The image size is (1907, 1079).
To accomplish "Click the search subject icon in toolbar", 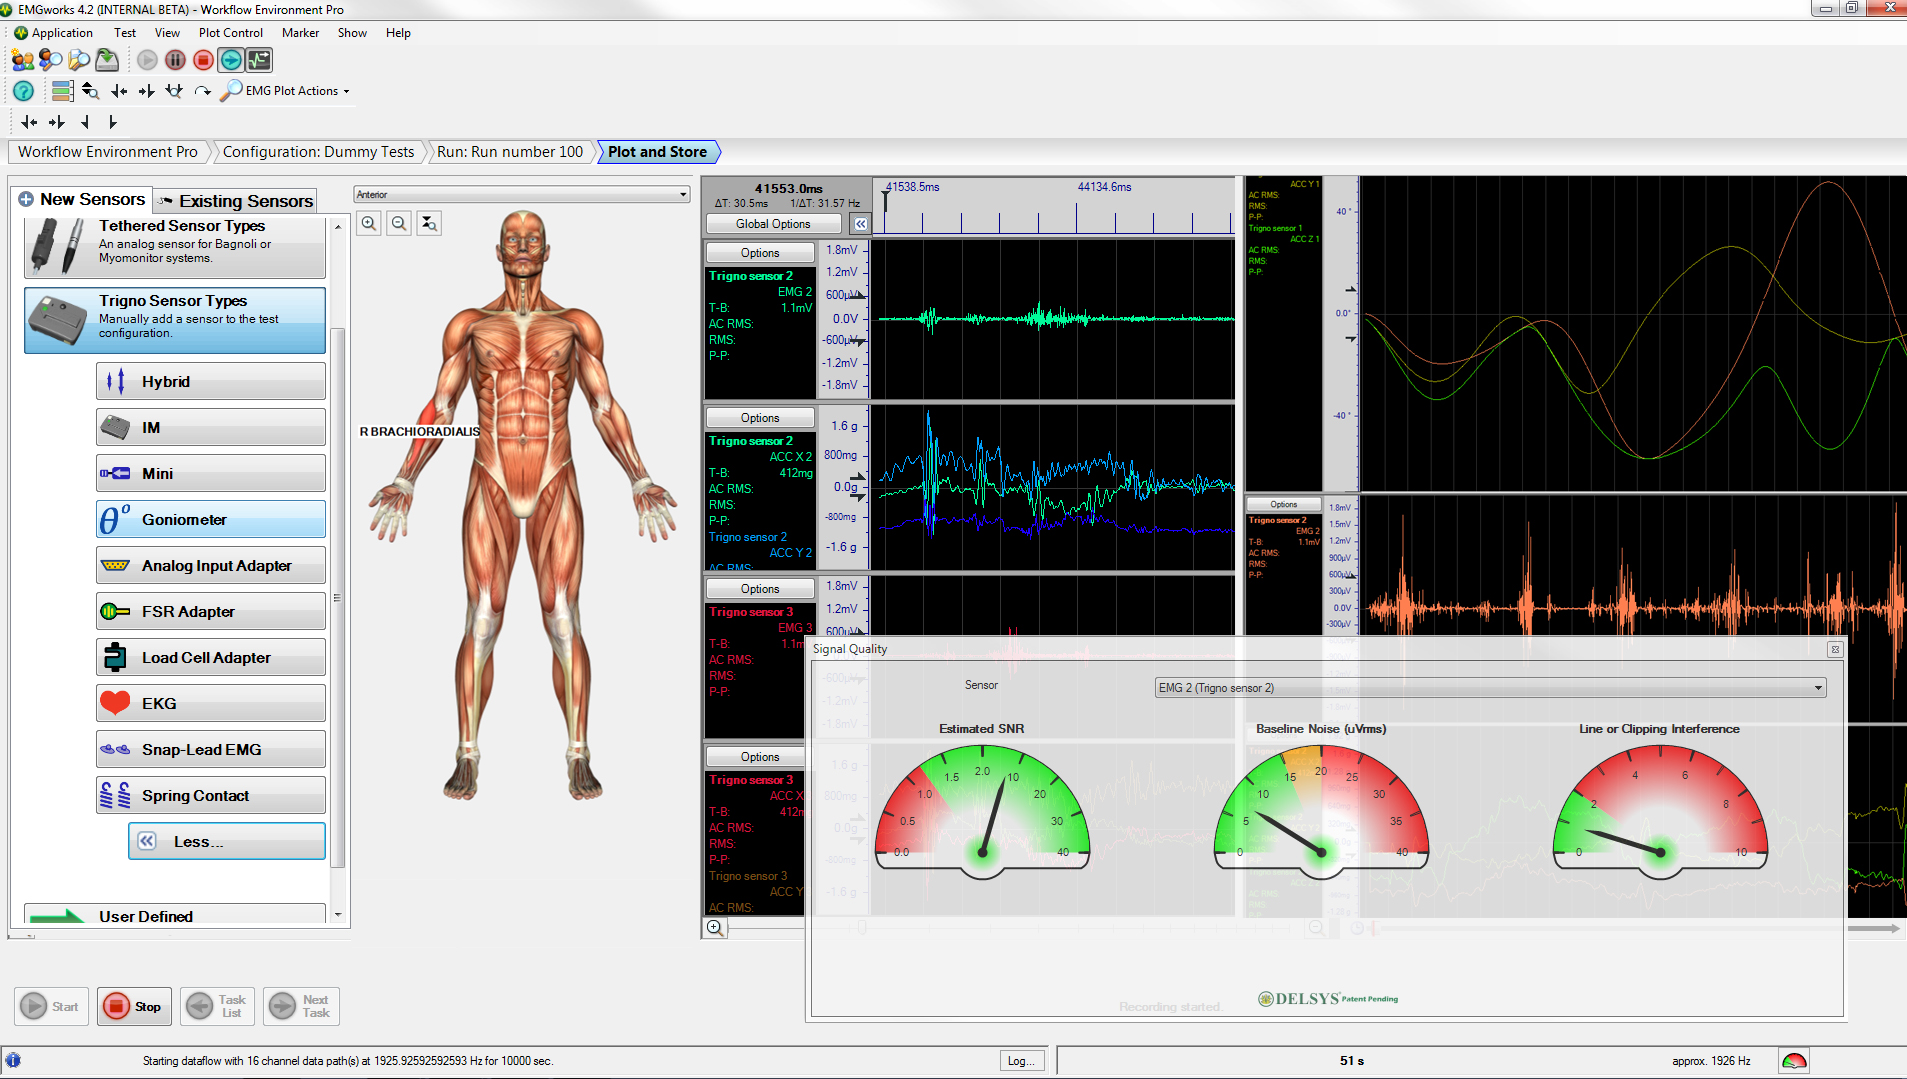I will [50, 60].
